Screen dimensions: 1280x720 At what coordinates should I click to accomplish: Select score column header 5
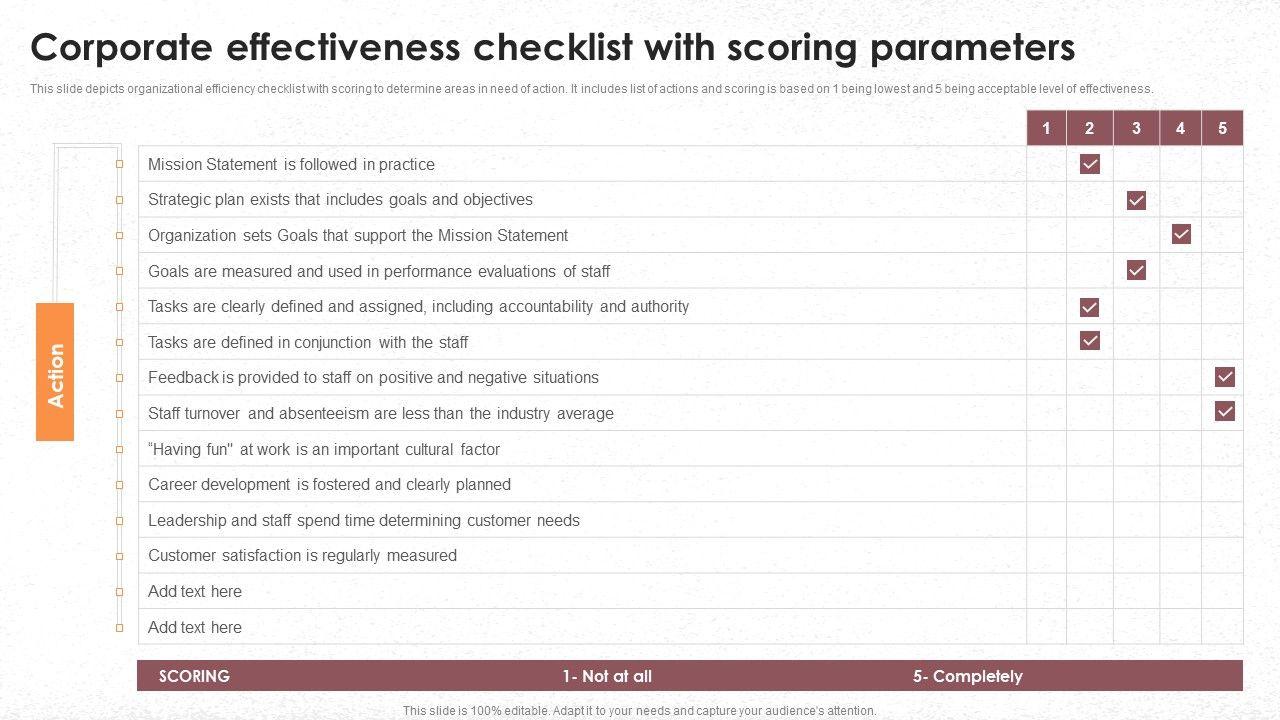[x=1222, y=128]
